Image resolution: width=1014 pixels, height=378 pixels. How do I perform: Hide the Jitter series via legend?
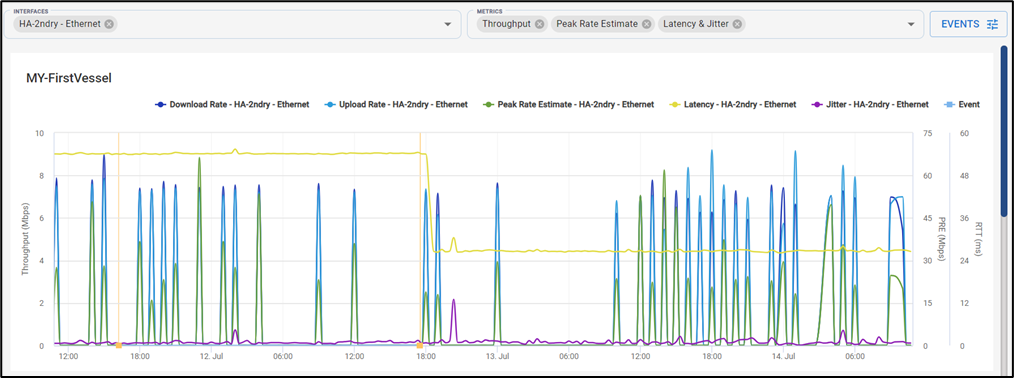(x=870, y=104)
